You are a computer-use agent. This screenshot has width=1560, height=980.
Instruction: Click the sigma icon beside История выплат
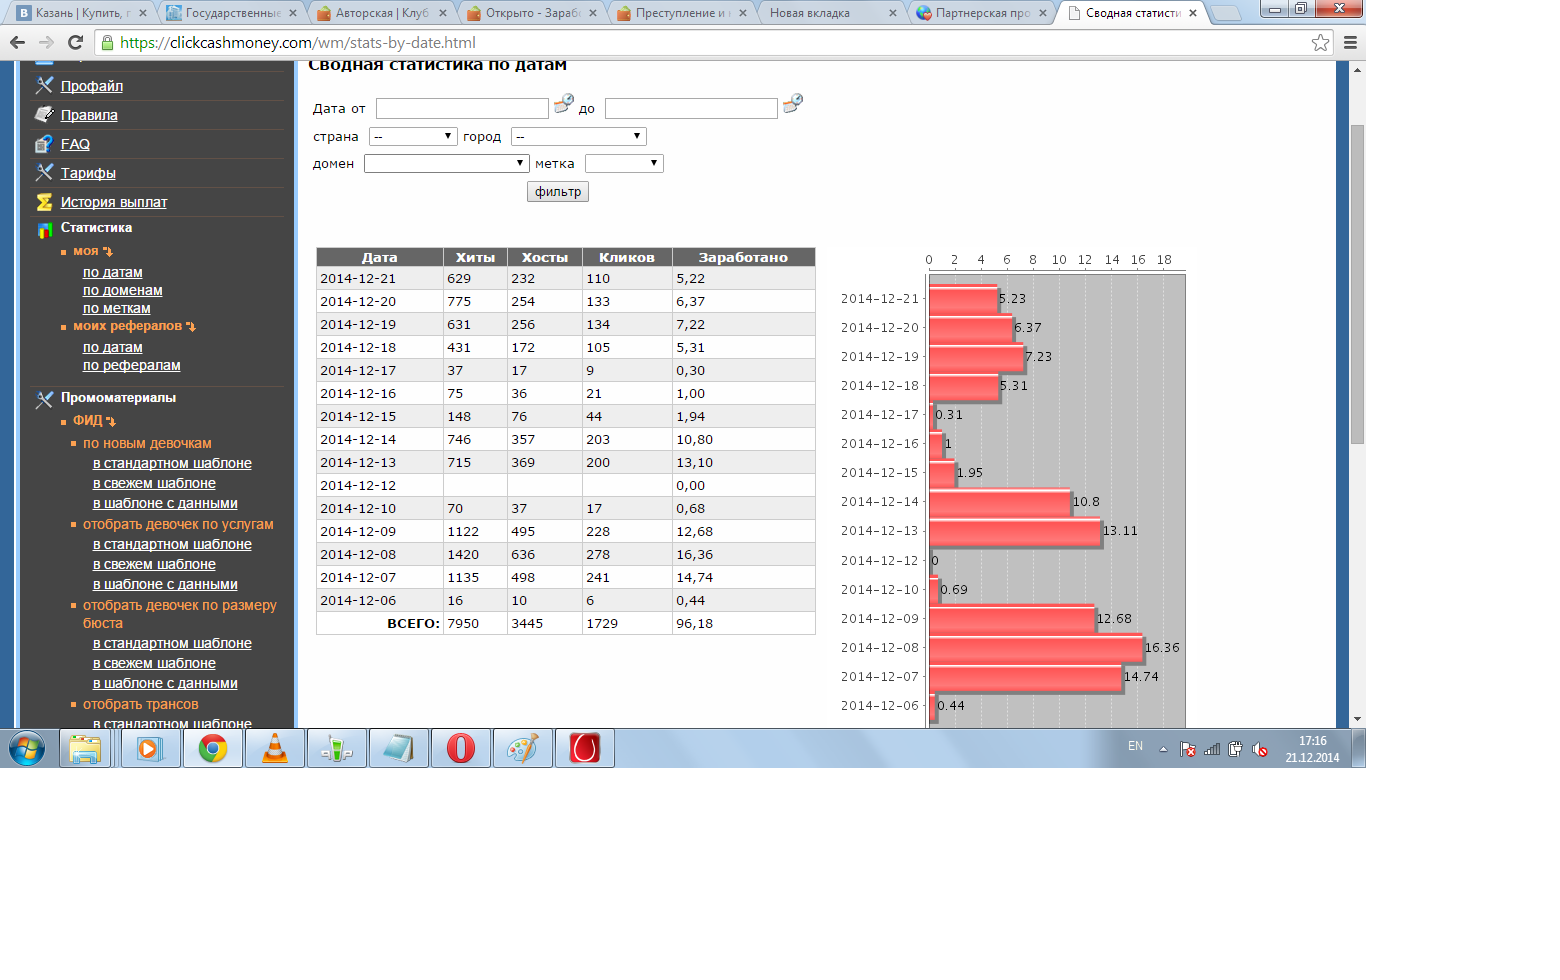44,201
